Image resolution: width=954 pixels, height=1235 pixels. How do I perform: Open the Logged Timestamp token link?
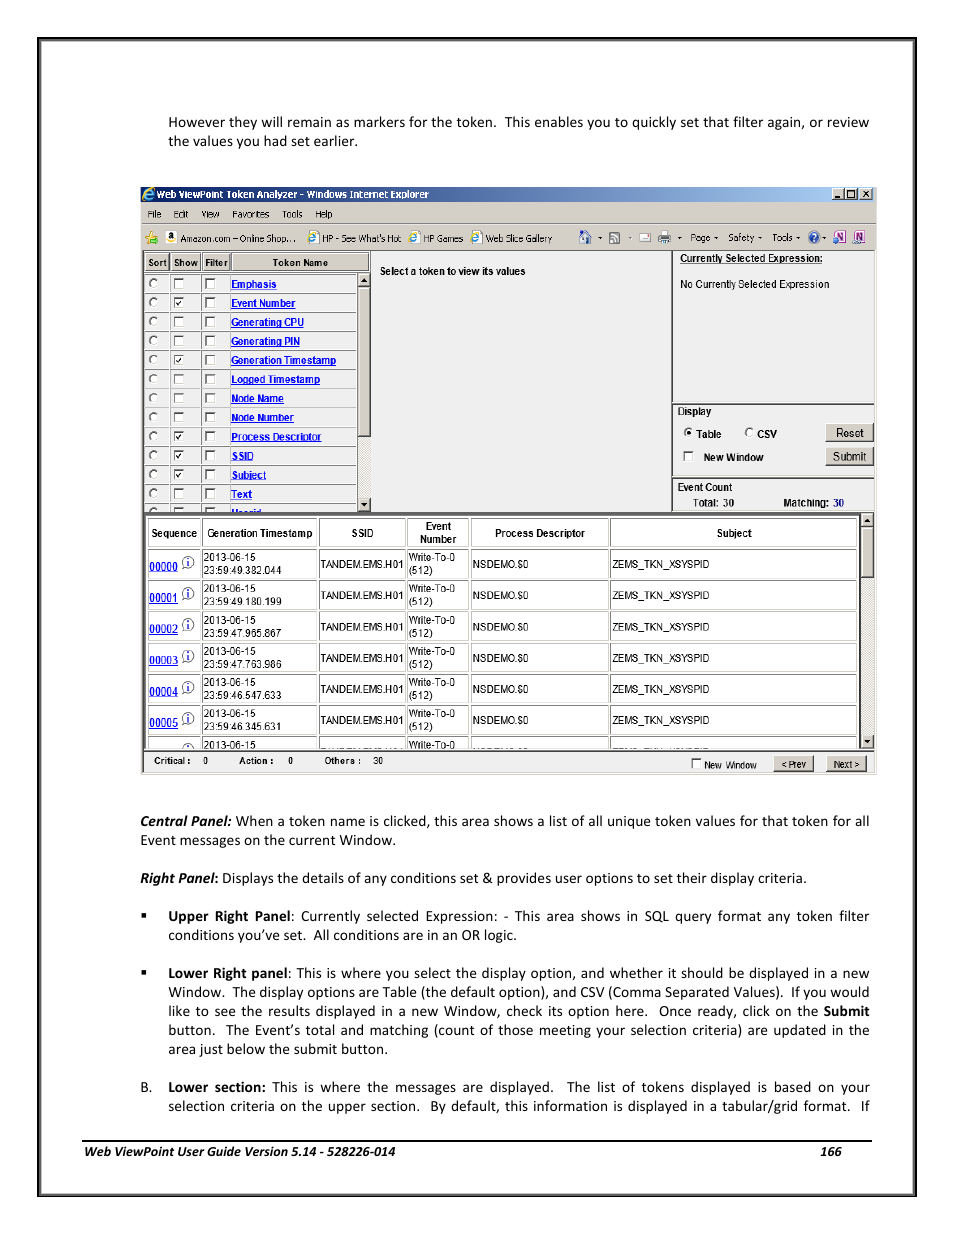[x=275, y=379]
